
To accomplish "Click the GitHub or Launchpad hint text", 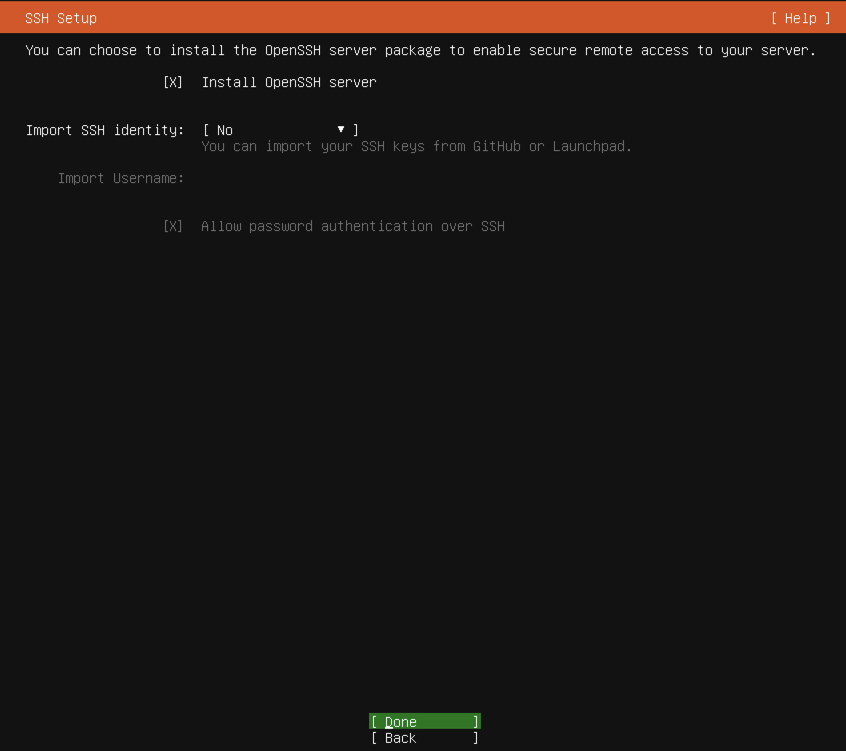I will (x=417, y=146).
